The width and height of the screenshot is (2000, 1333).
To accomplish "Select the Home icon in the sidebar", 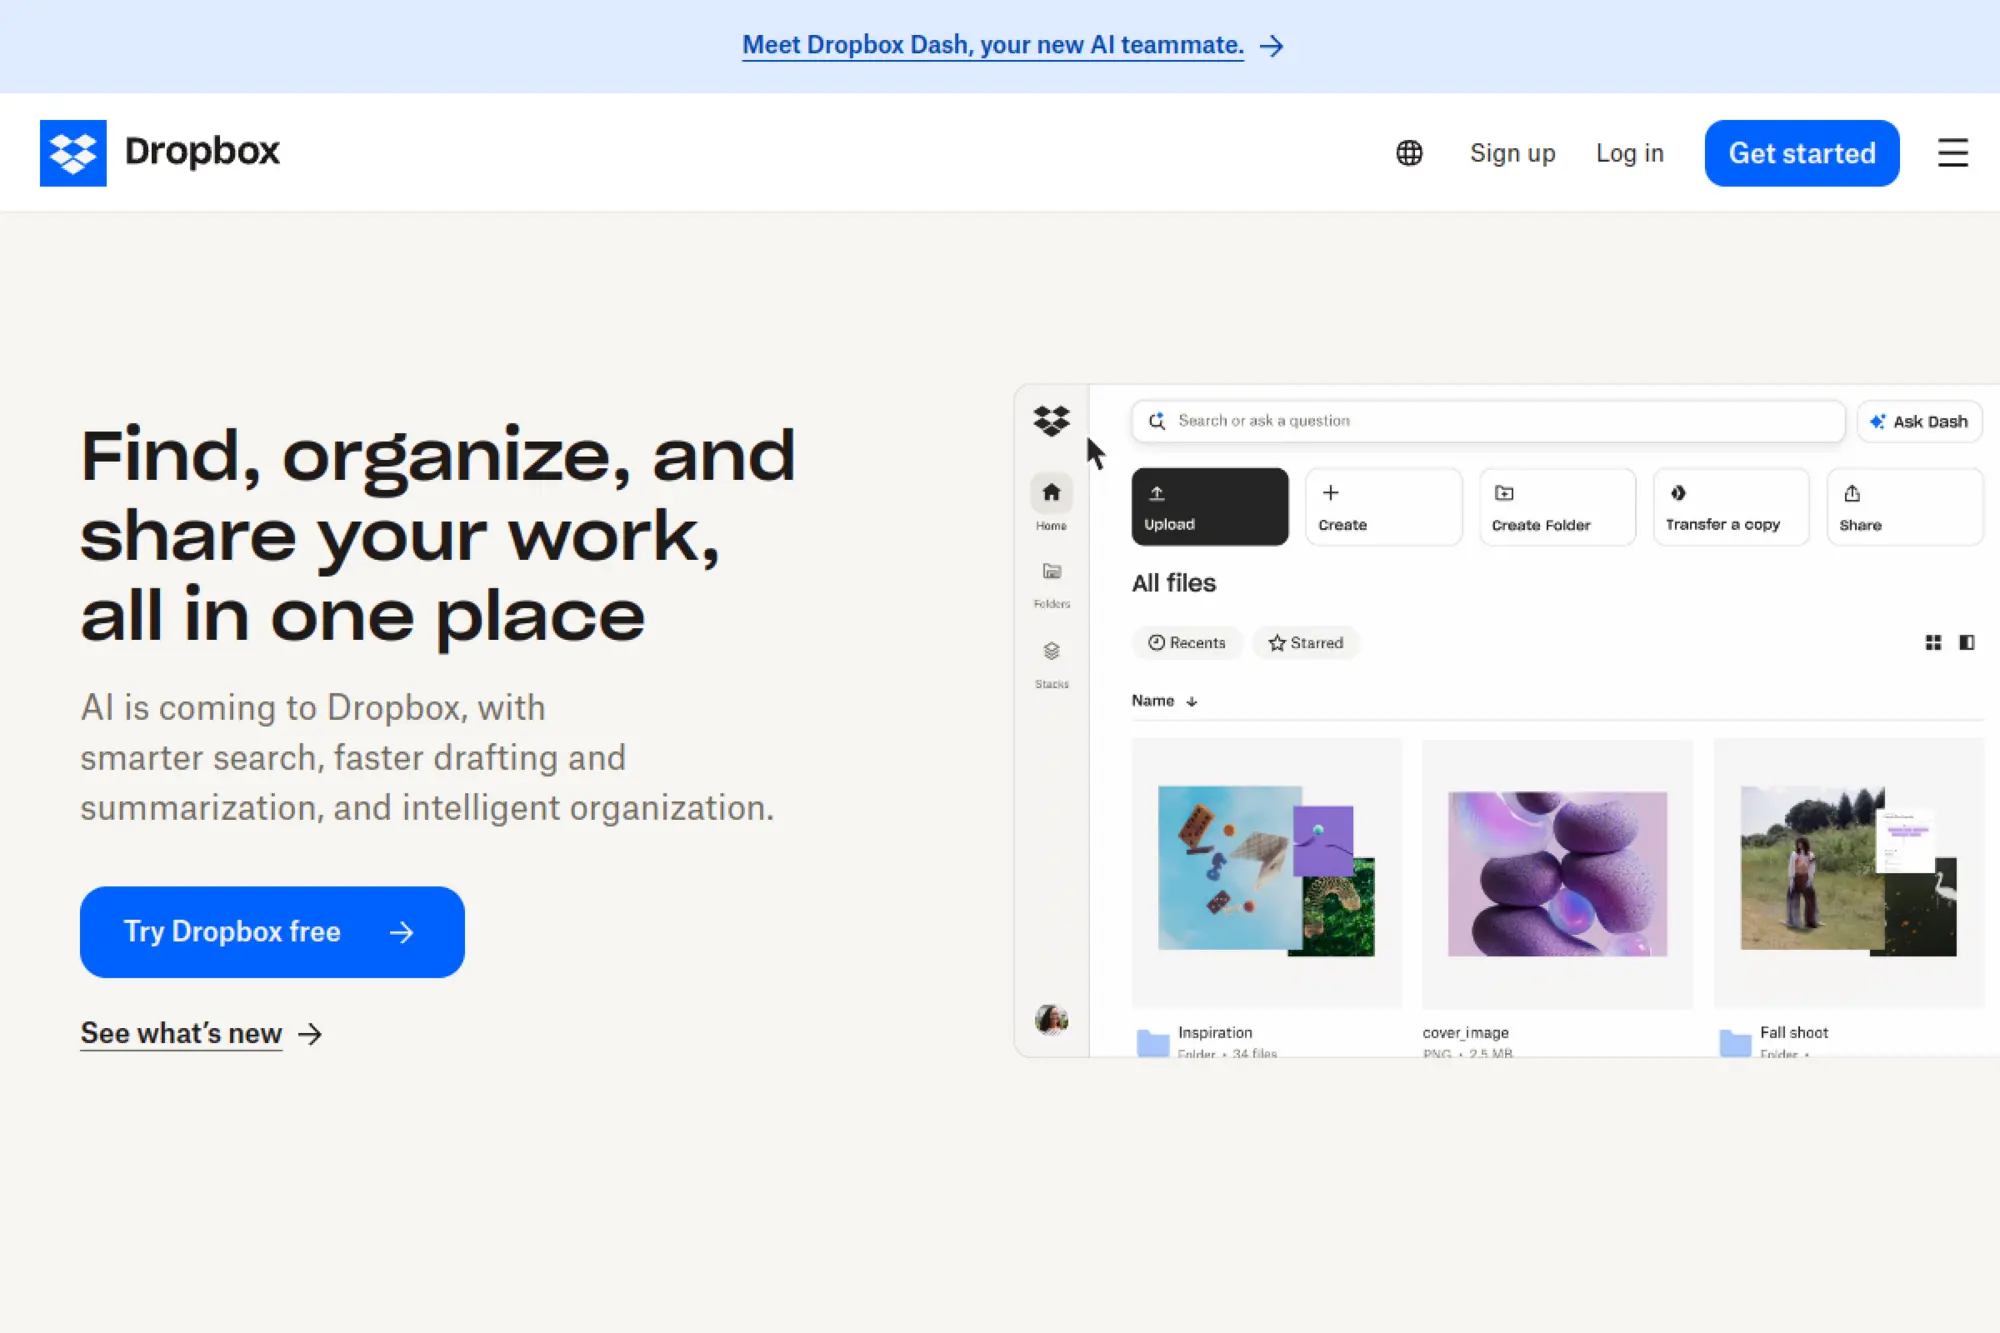I will (x=1051, y=492).
